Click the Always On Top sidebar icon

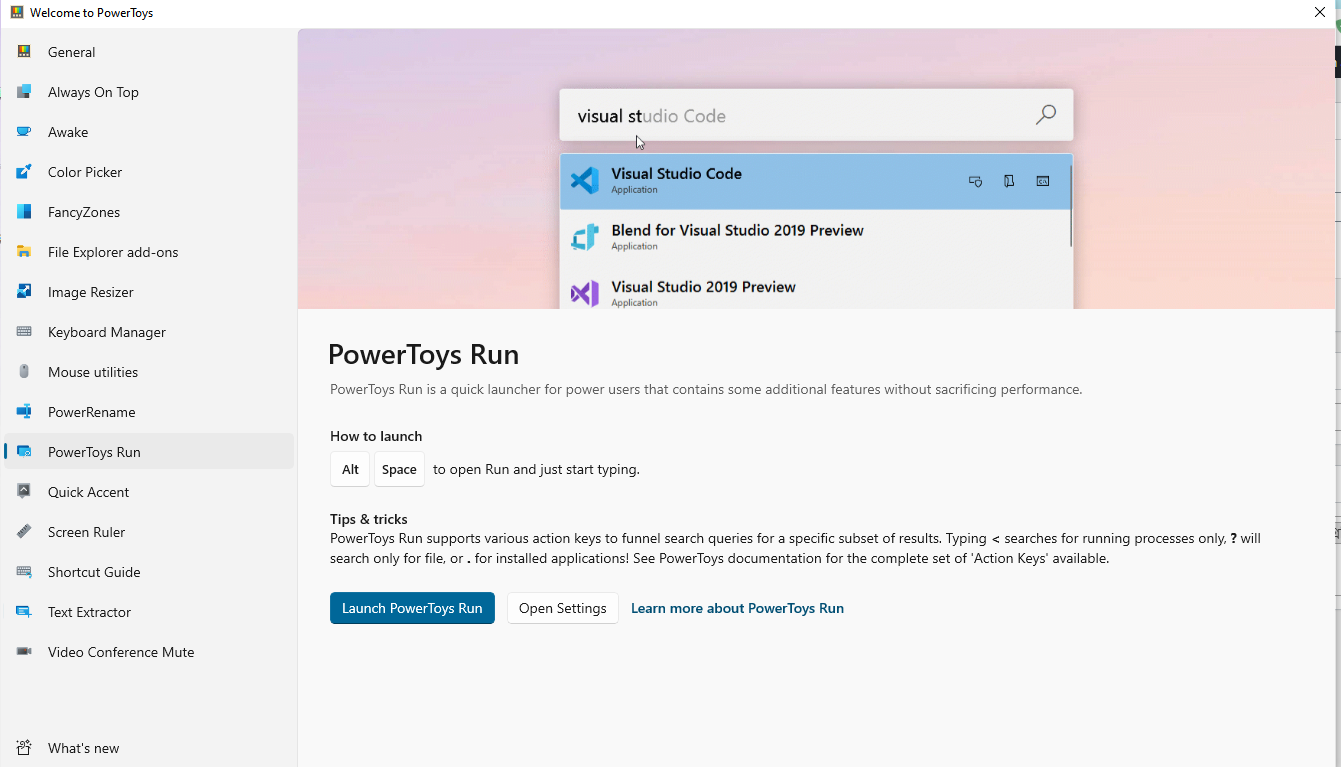(24, 92)
